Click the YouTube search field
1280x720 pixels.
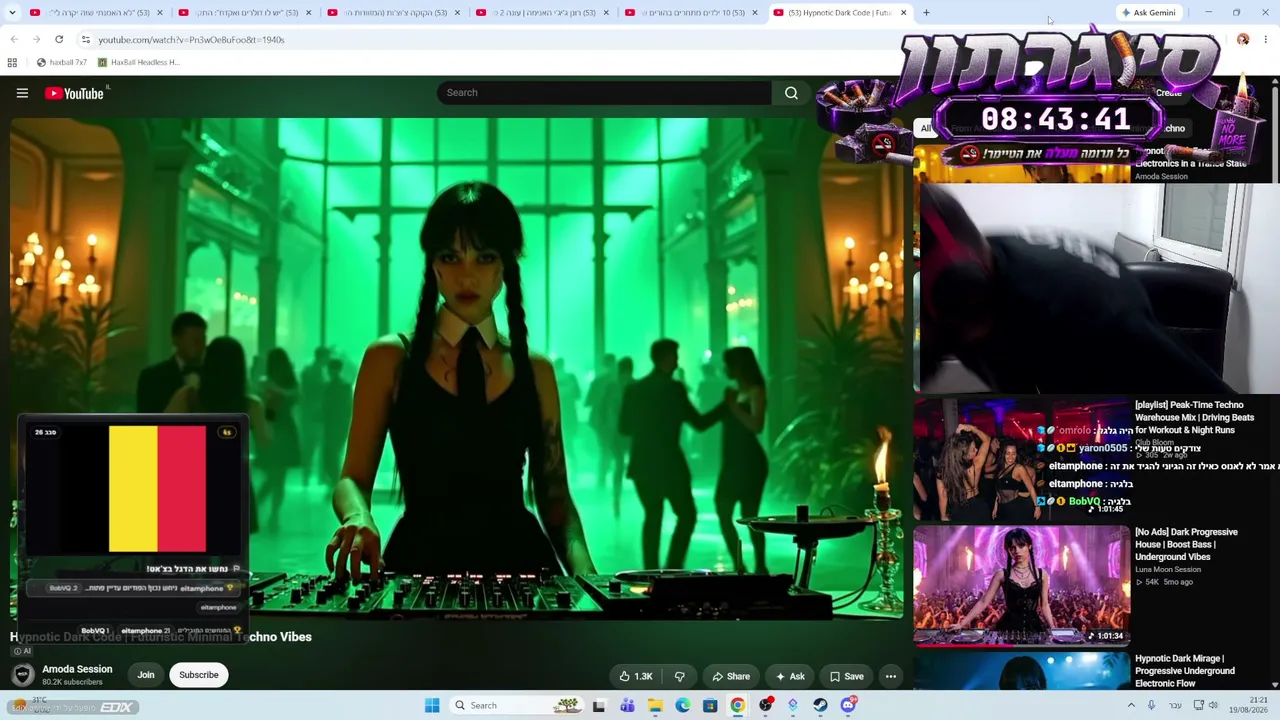604,93
